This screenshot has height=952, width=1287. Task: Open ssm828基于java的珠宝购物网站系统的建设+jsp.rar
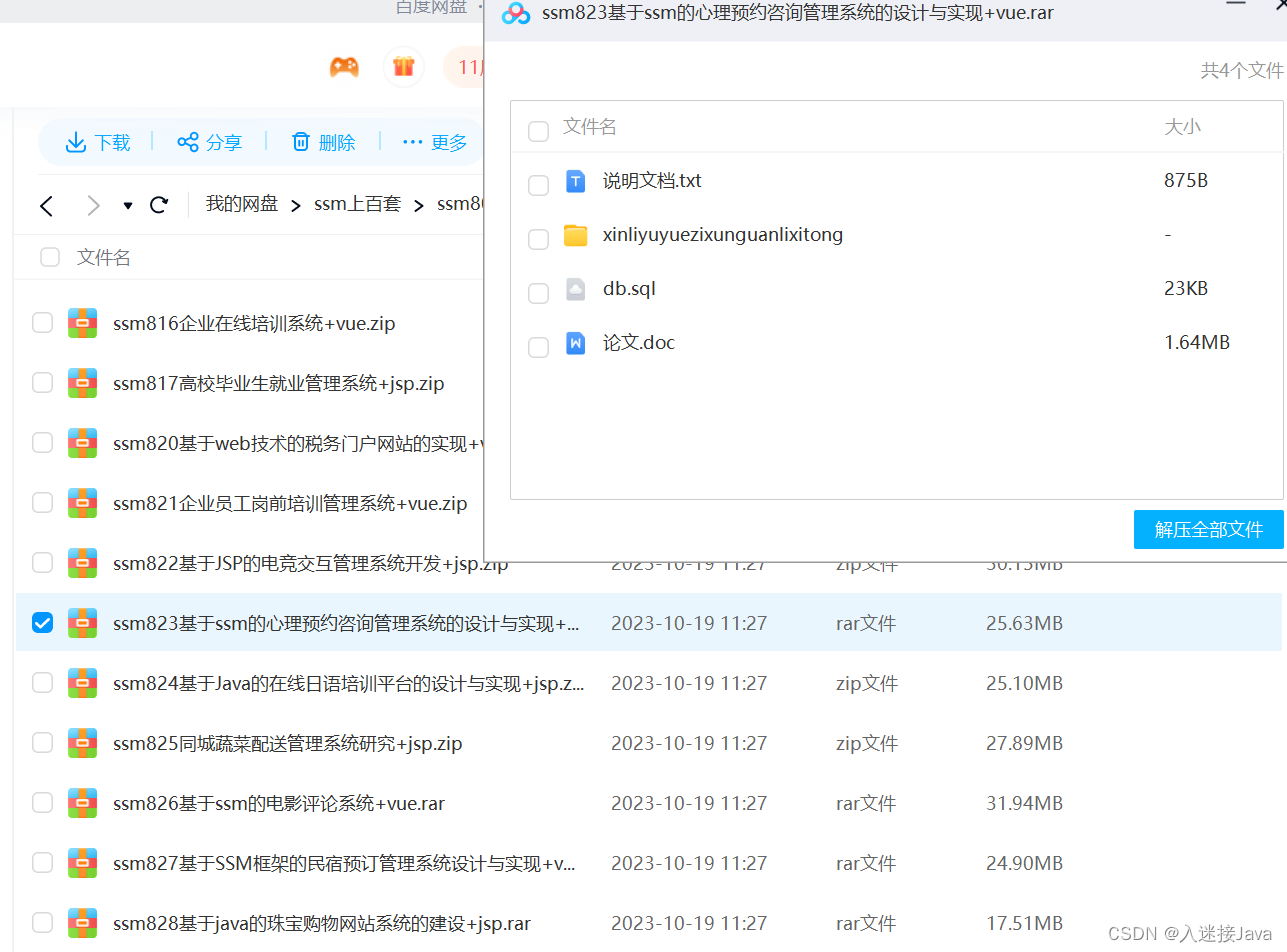coord(322,923)
